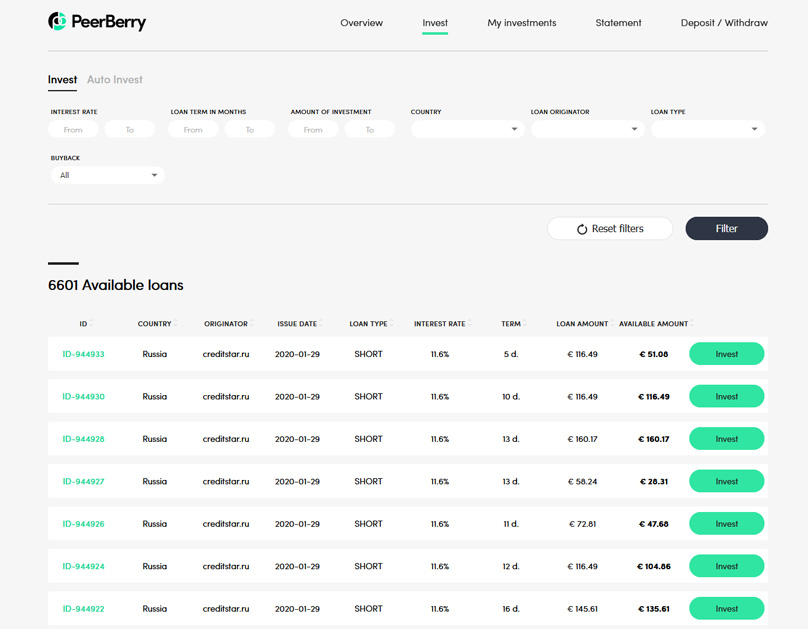808x629 pixels.
Task: Open the Statement page
Action: click(618, 23)
